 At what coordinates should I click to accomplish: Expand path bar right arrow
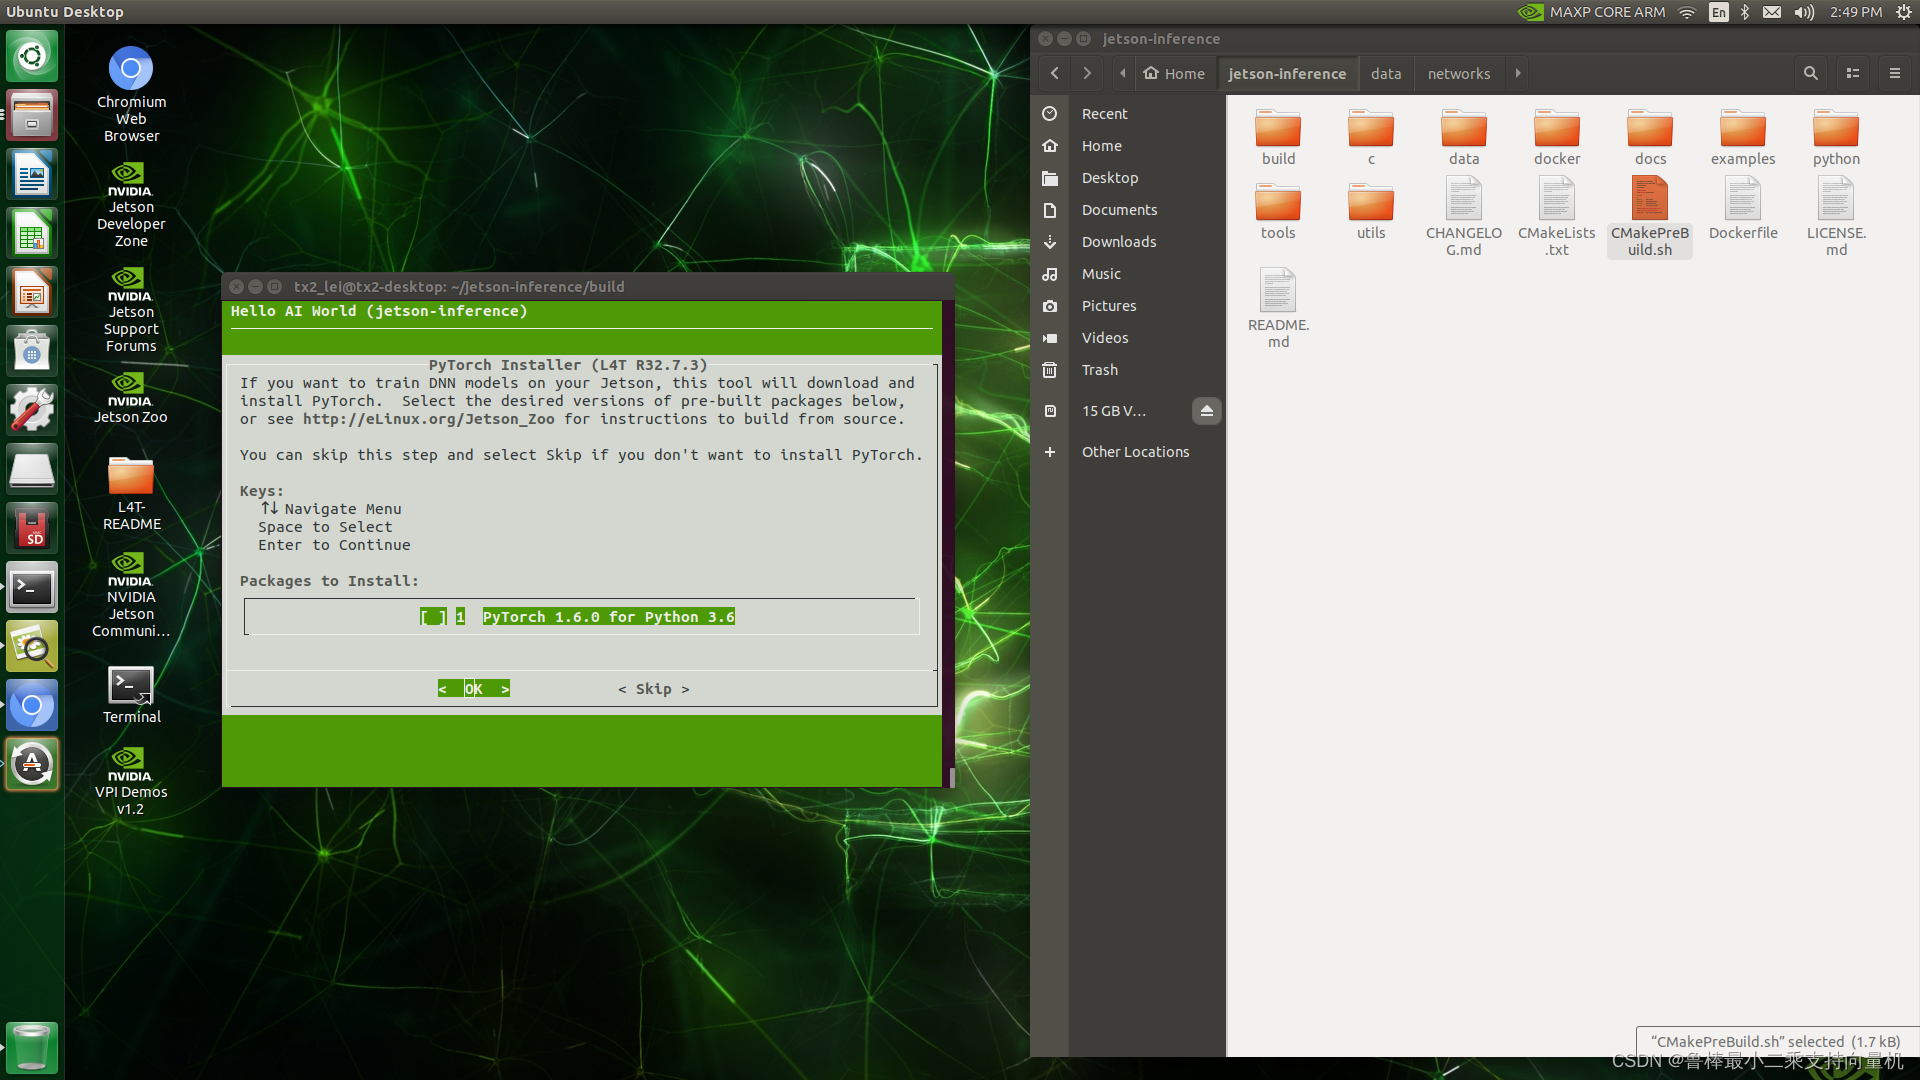(1518, 73)
